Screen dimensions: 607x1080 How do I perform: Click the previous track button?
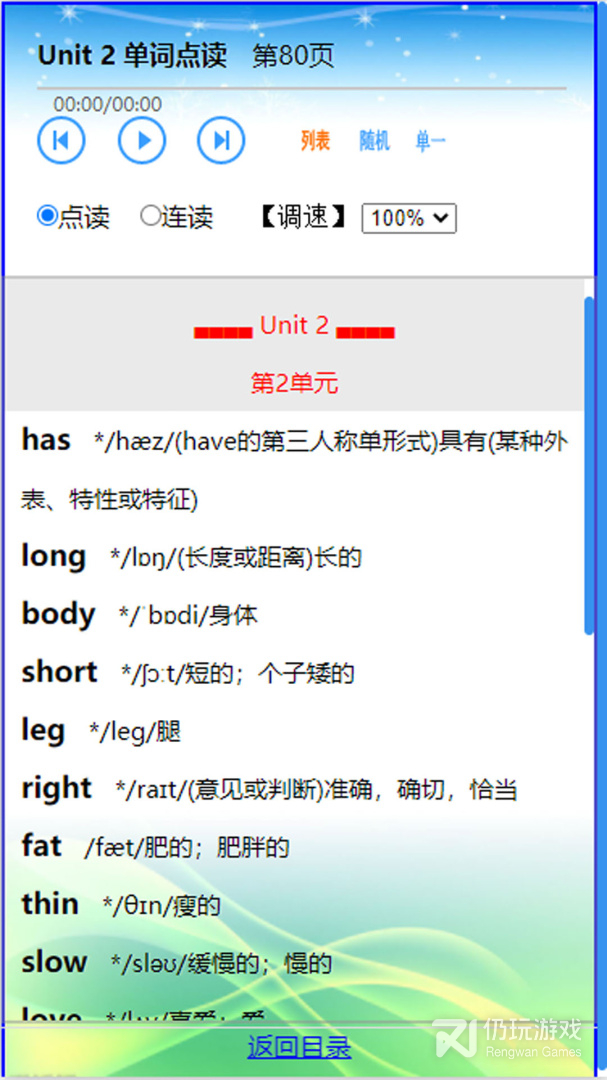click(61, 141)
